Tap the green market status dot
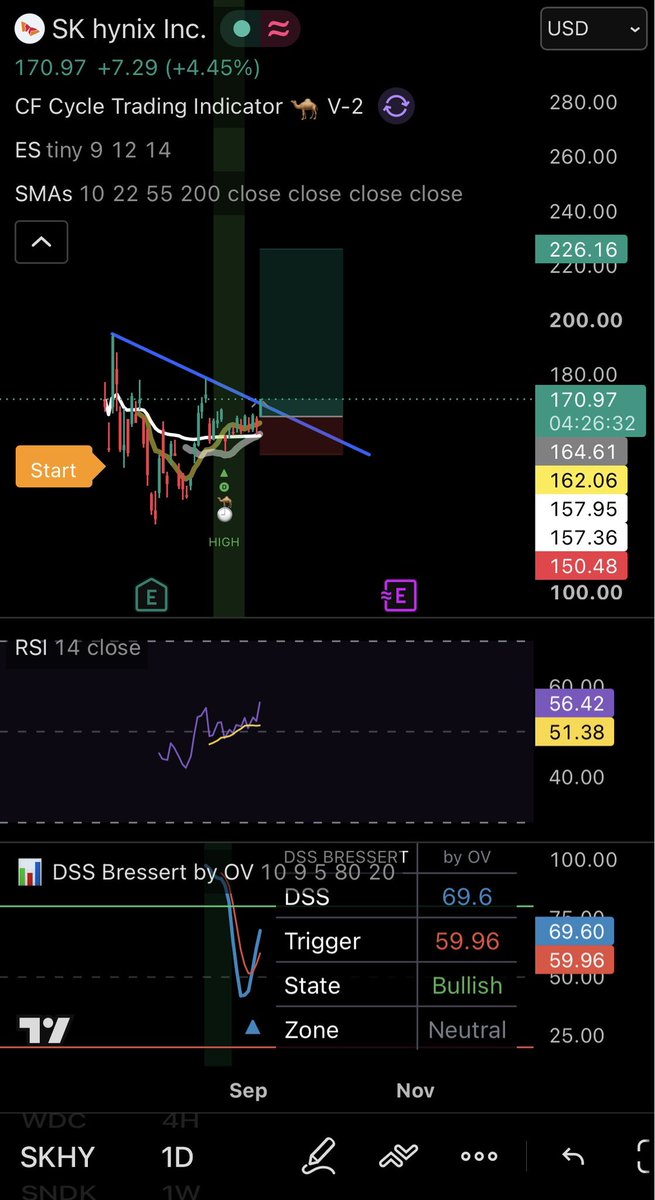 [x=241, y=29]
